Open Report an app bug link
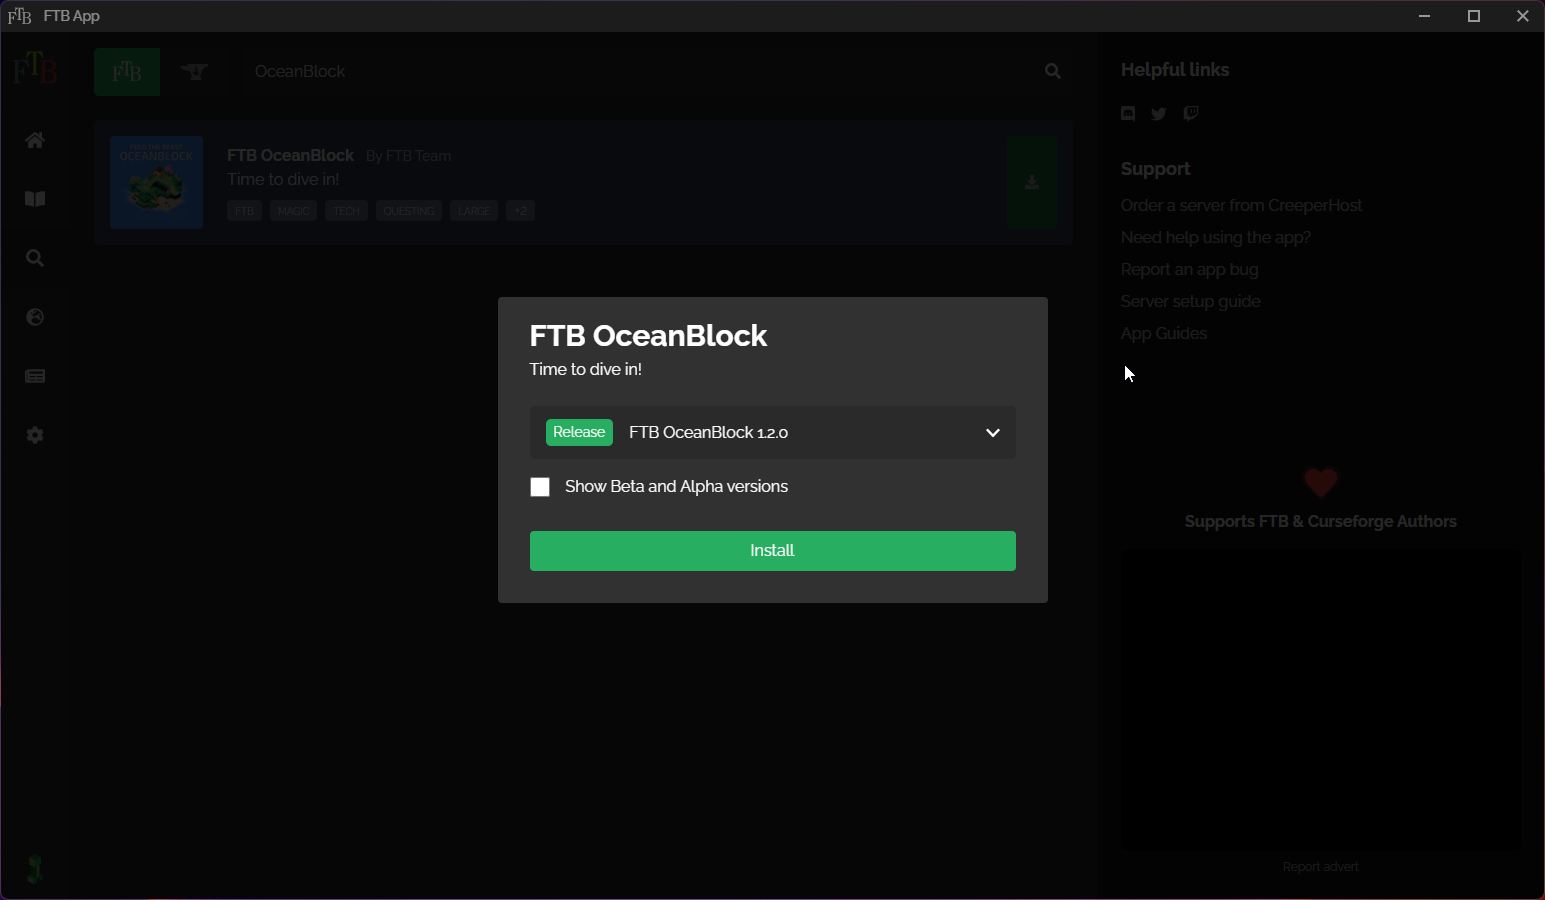 [1190, 270]
